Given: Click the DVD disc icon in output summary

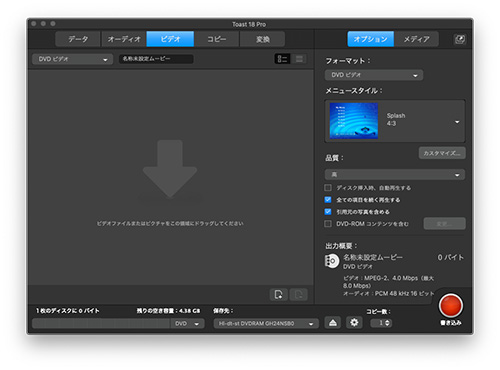Looking at the screenshot, I should click(332, 261).
